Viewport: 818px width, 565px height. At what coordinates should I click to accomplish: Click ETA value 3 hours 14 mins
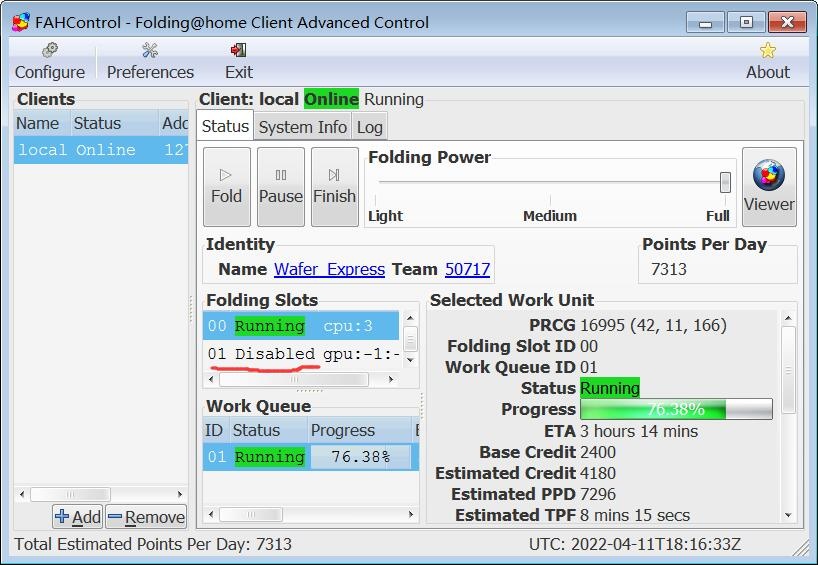pos(639,431)
